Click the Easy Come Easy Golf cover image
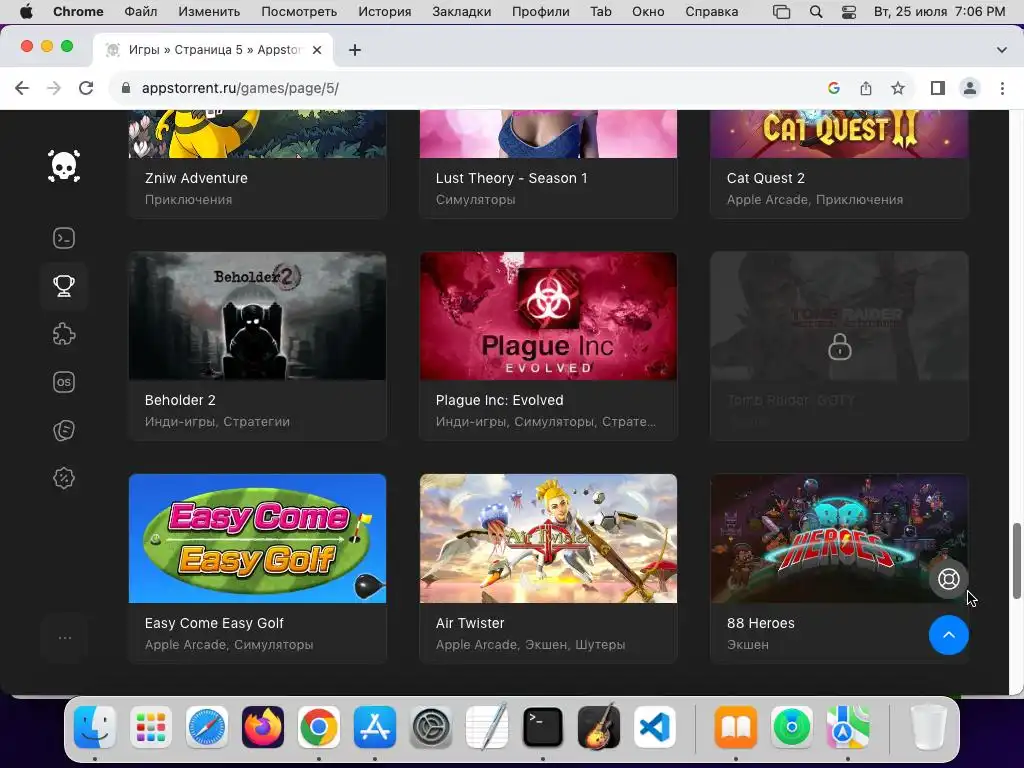Image resolution: width=1024 pixels, height=768 pixels. tap(257, 538)
